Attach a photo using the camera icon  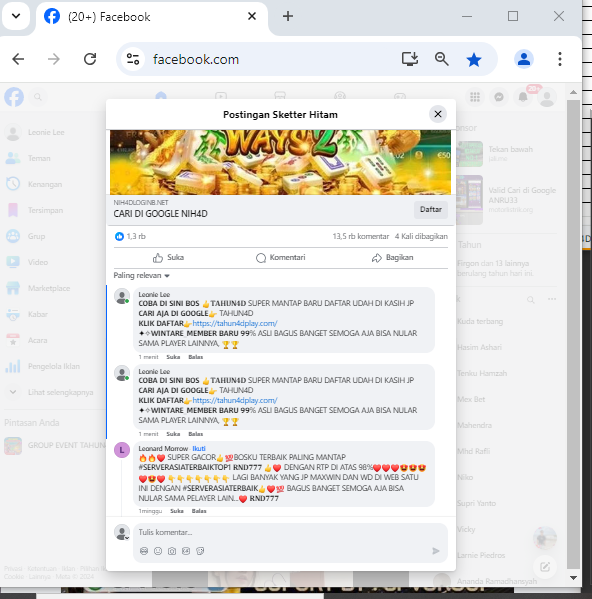172,551
